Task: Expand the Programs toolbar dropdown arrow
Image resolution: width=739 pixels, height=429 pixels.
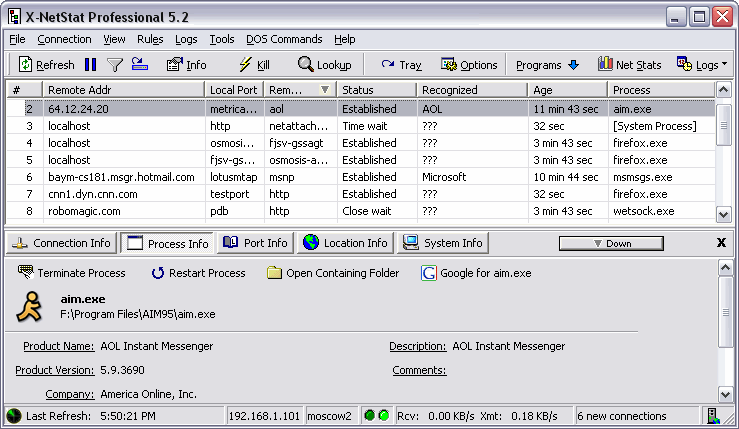Action: 573,65
